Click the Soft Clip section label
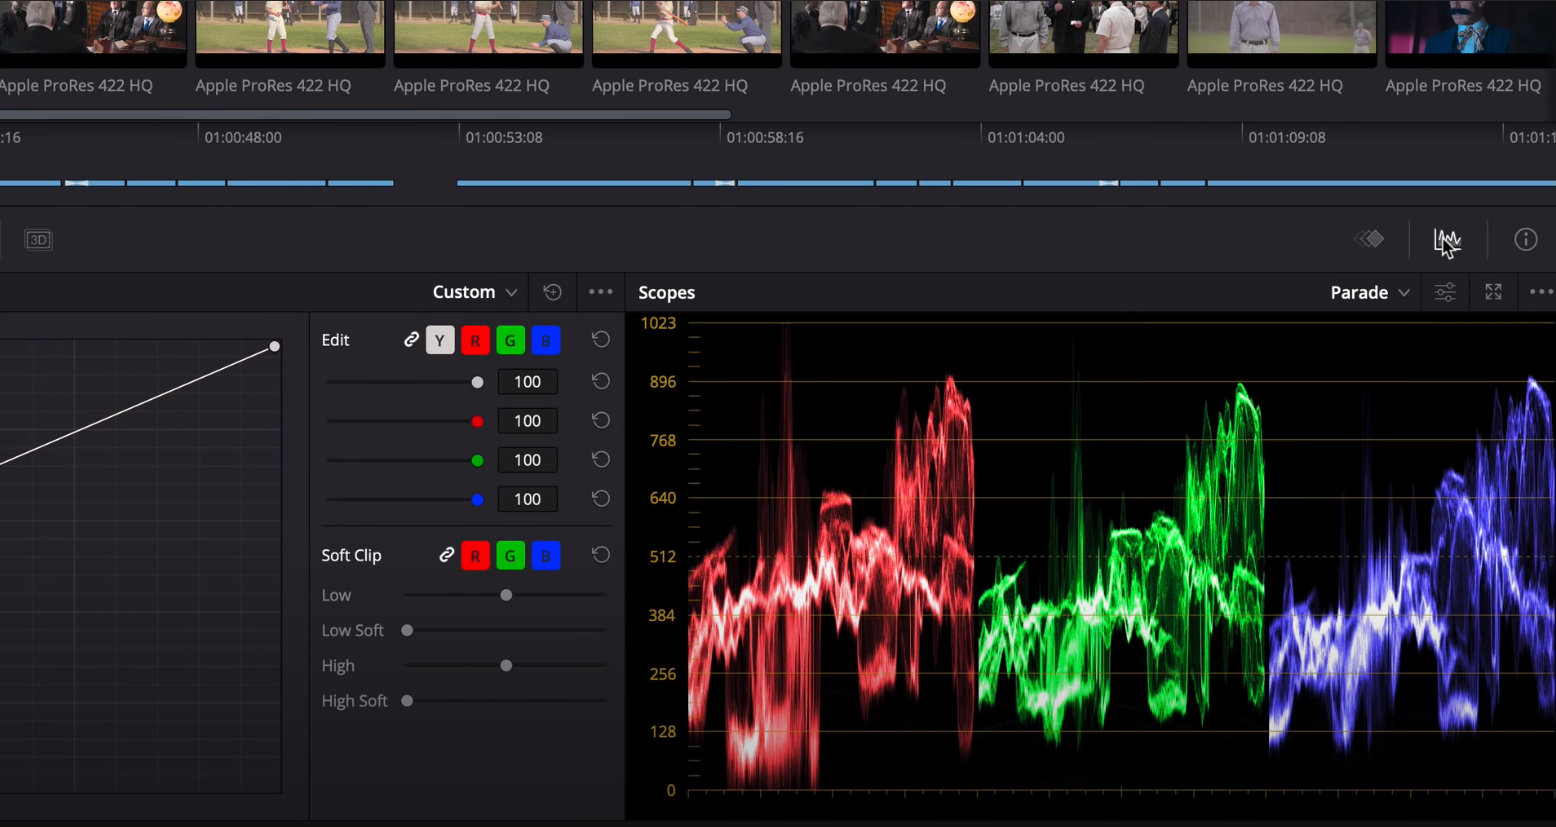 (x=351, y=555)
